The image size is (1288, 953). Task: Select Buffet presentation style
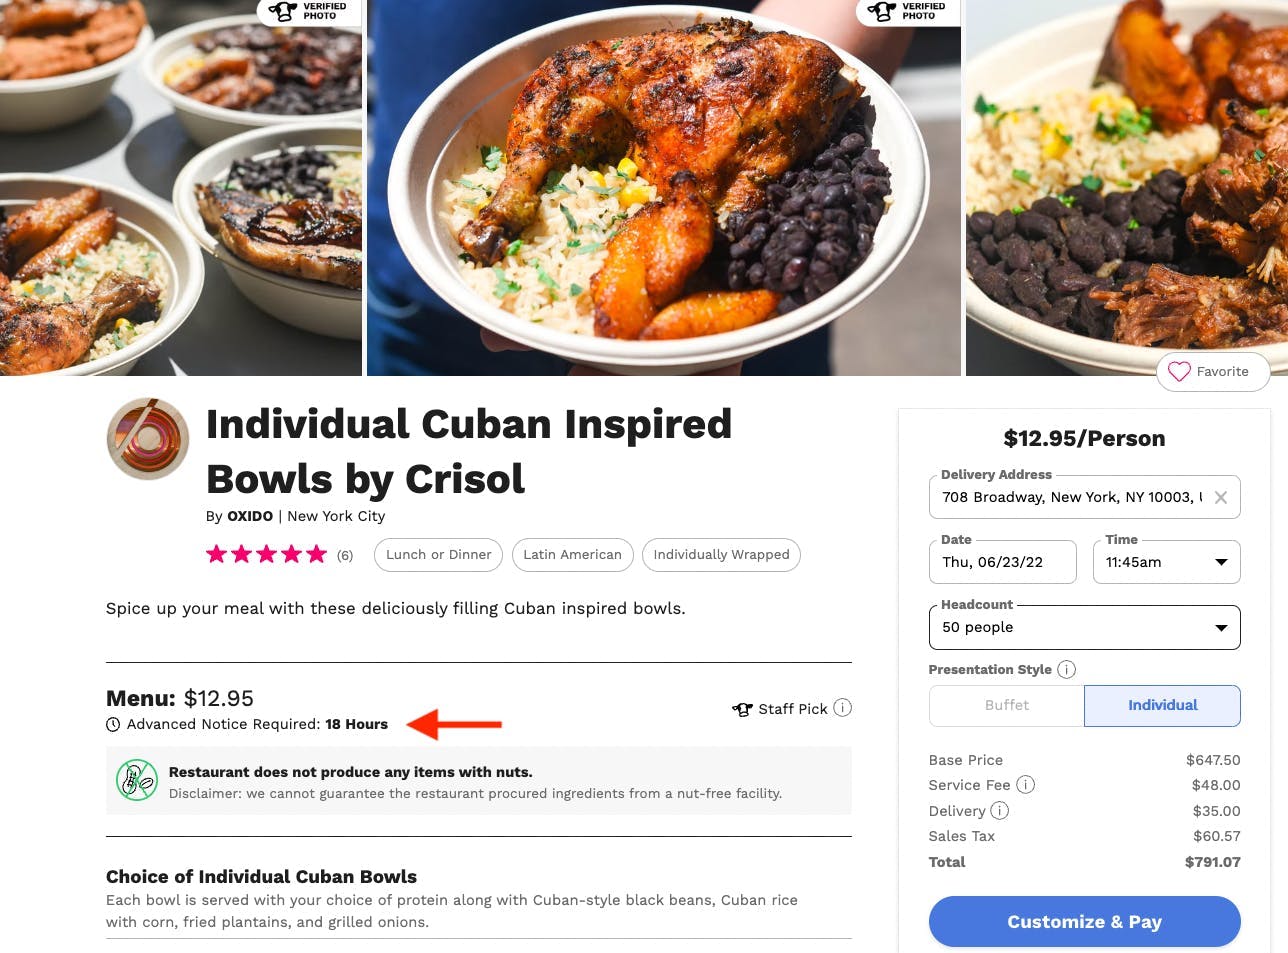[1006, 705]
